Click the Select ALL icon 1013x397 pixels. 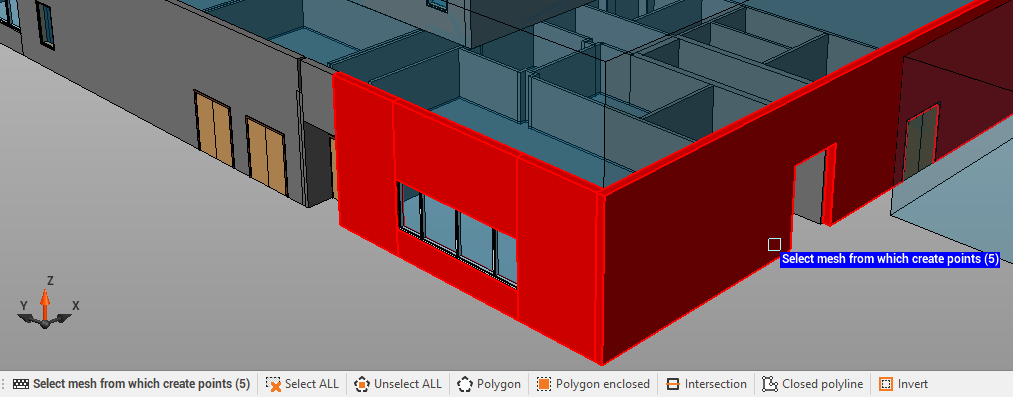pos(274,384)
